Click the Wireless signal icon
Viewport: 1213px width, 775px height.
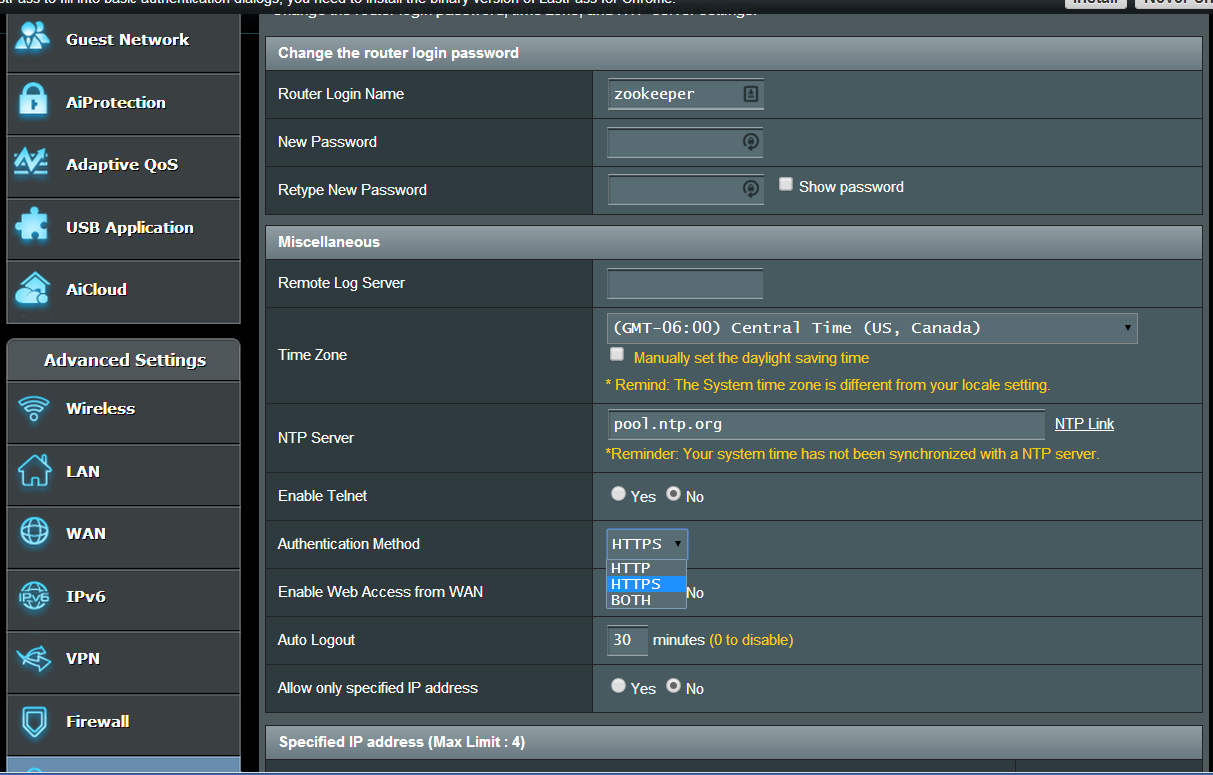(34, 408)
